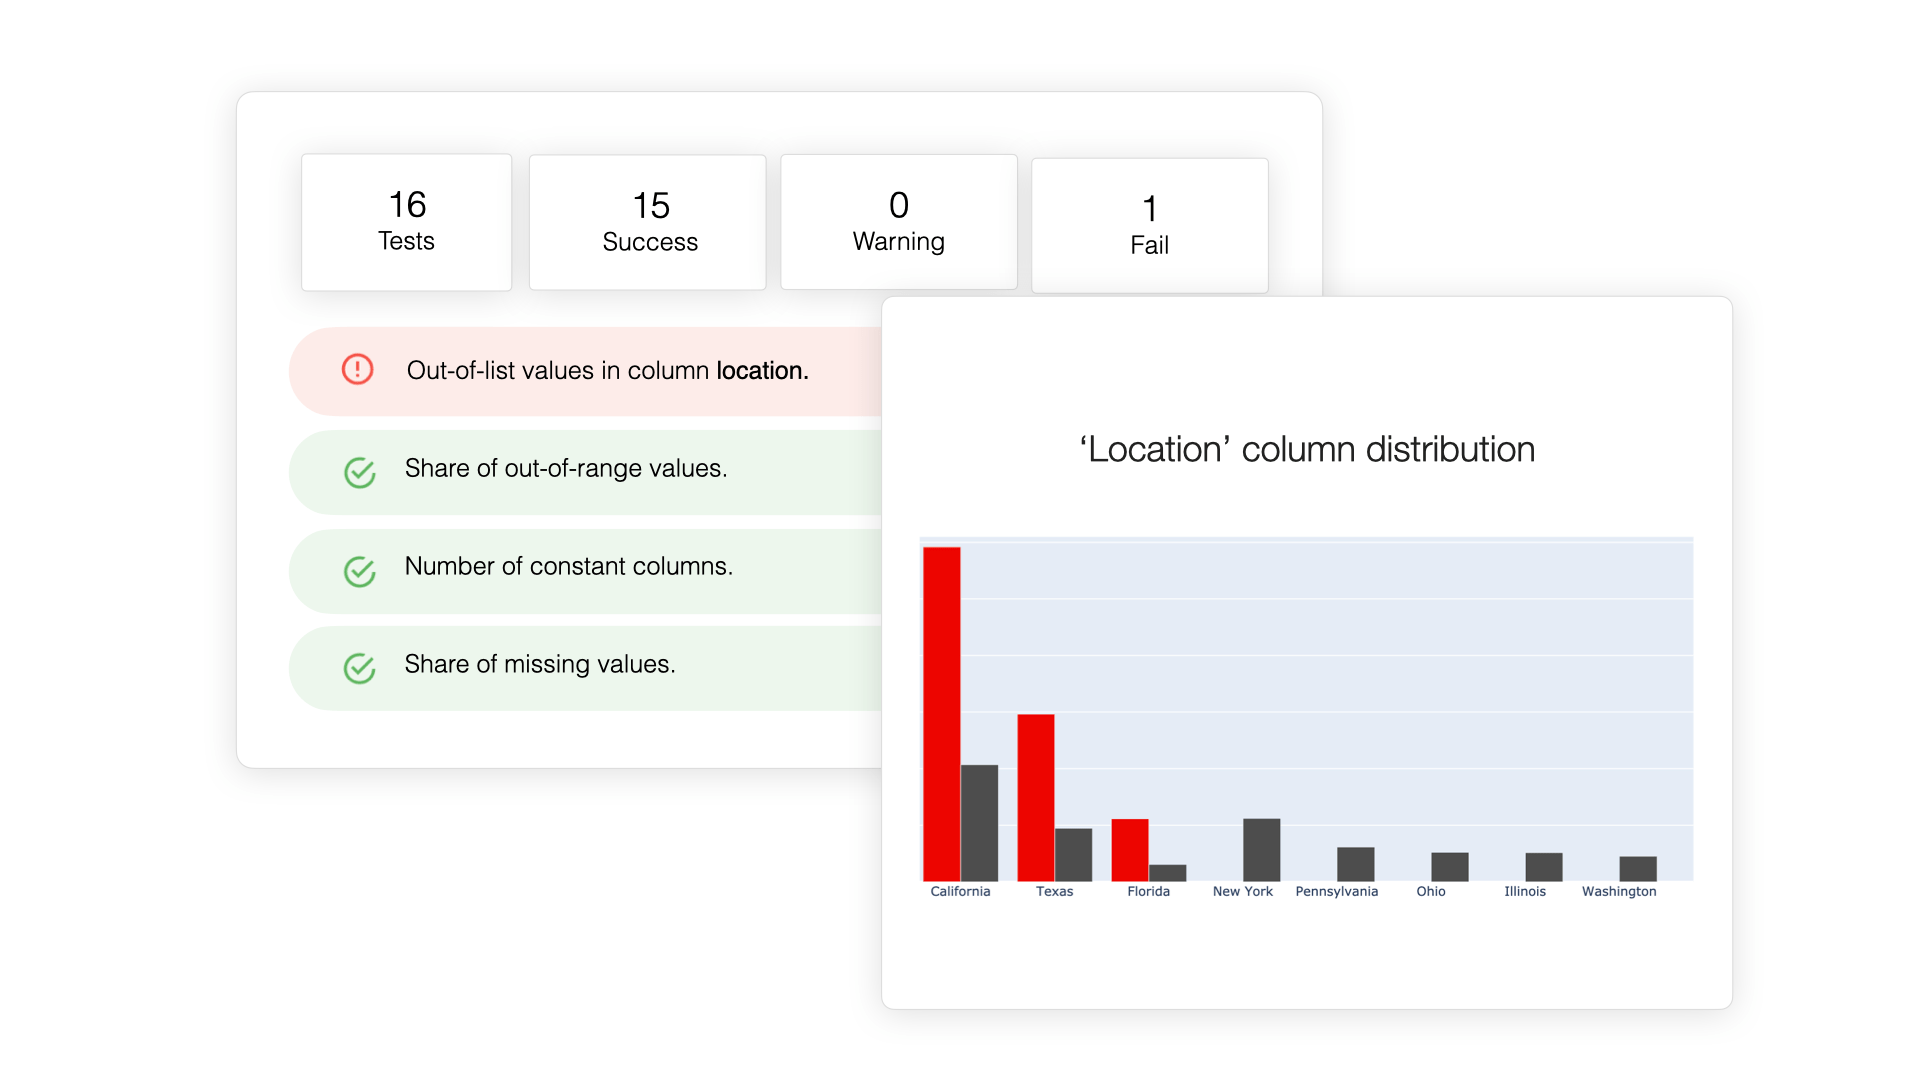Switch to the 1 Fail summary card
The height and width of the screenshot is (1080, 1919).
1148,222
